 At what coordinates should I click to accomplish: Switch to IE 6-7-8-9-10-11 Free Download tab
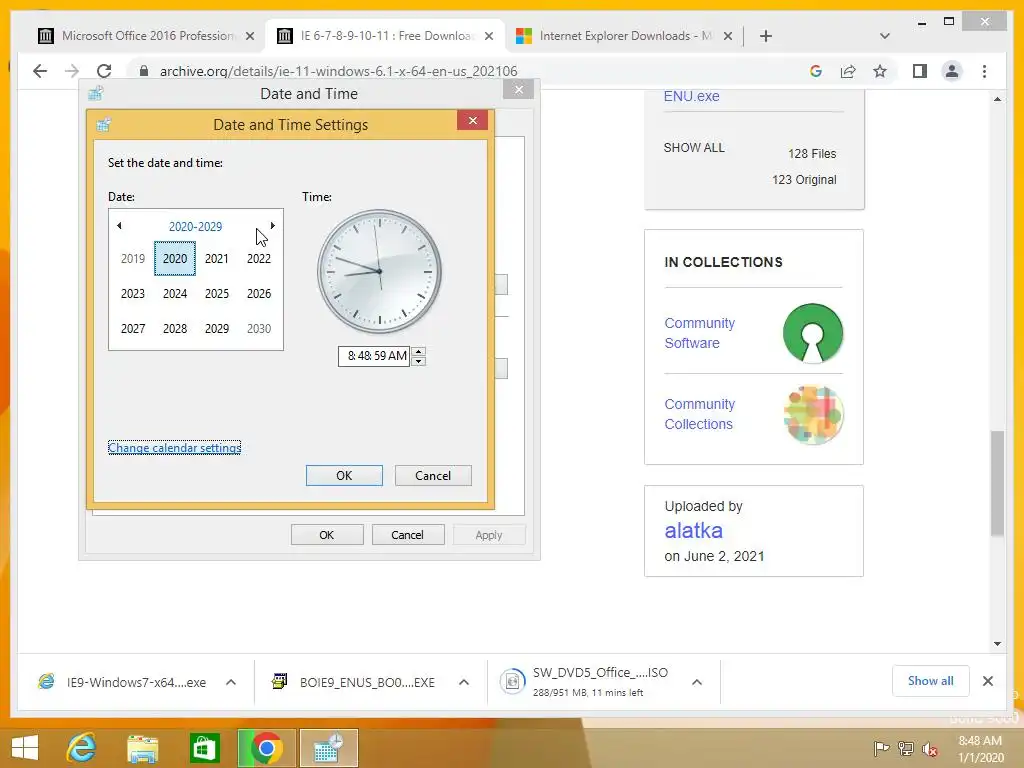(387, 36)
